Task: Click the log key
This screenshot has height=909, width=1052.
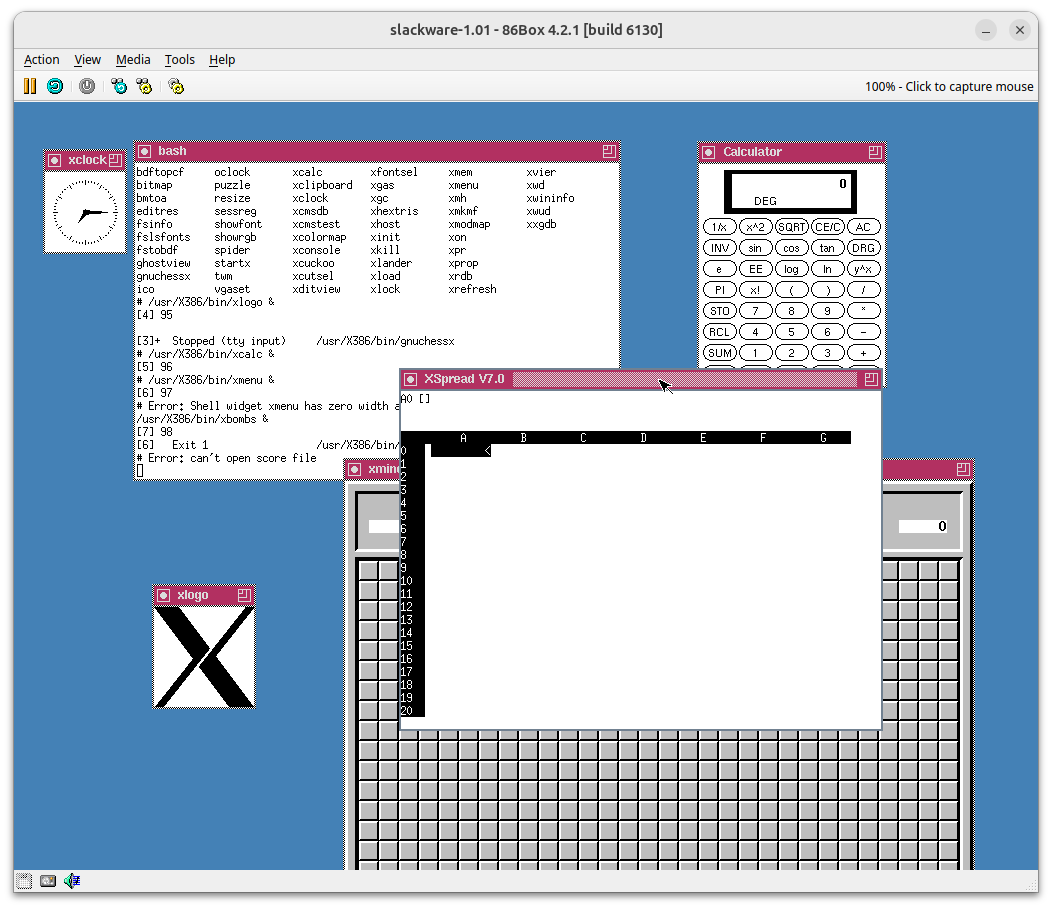Action: tap(792, 269)
